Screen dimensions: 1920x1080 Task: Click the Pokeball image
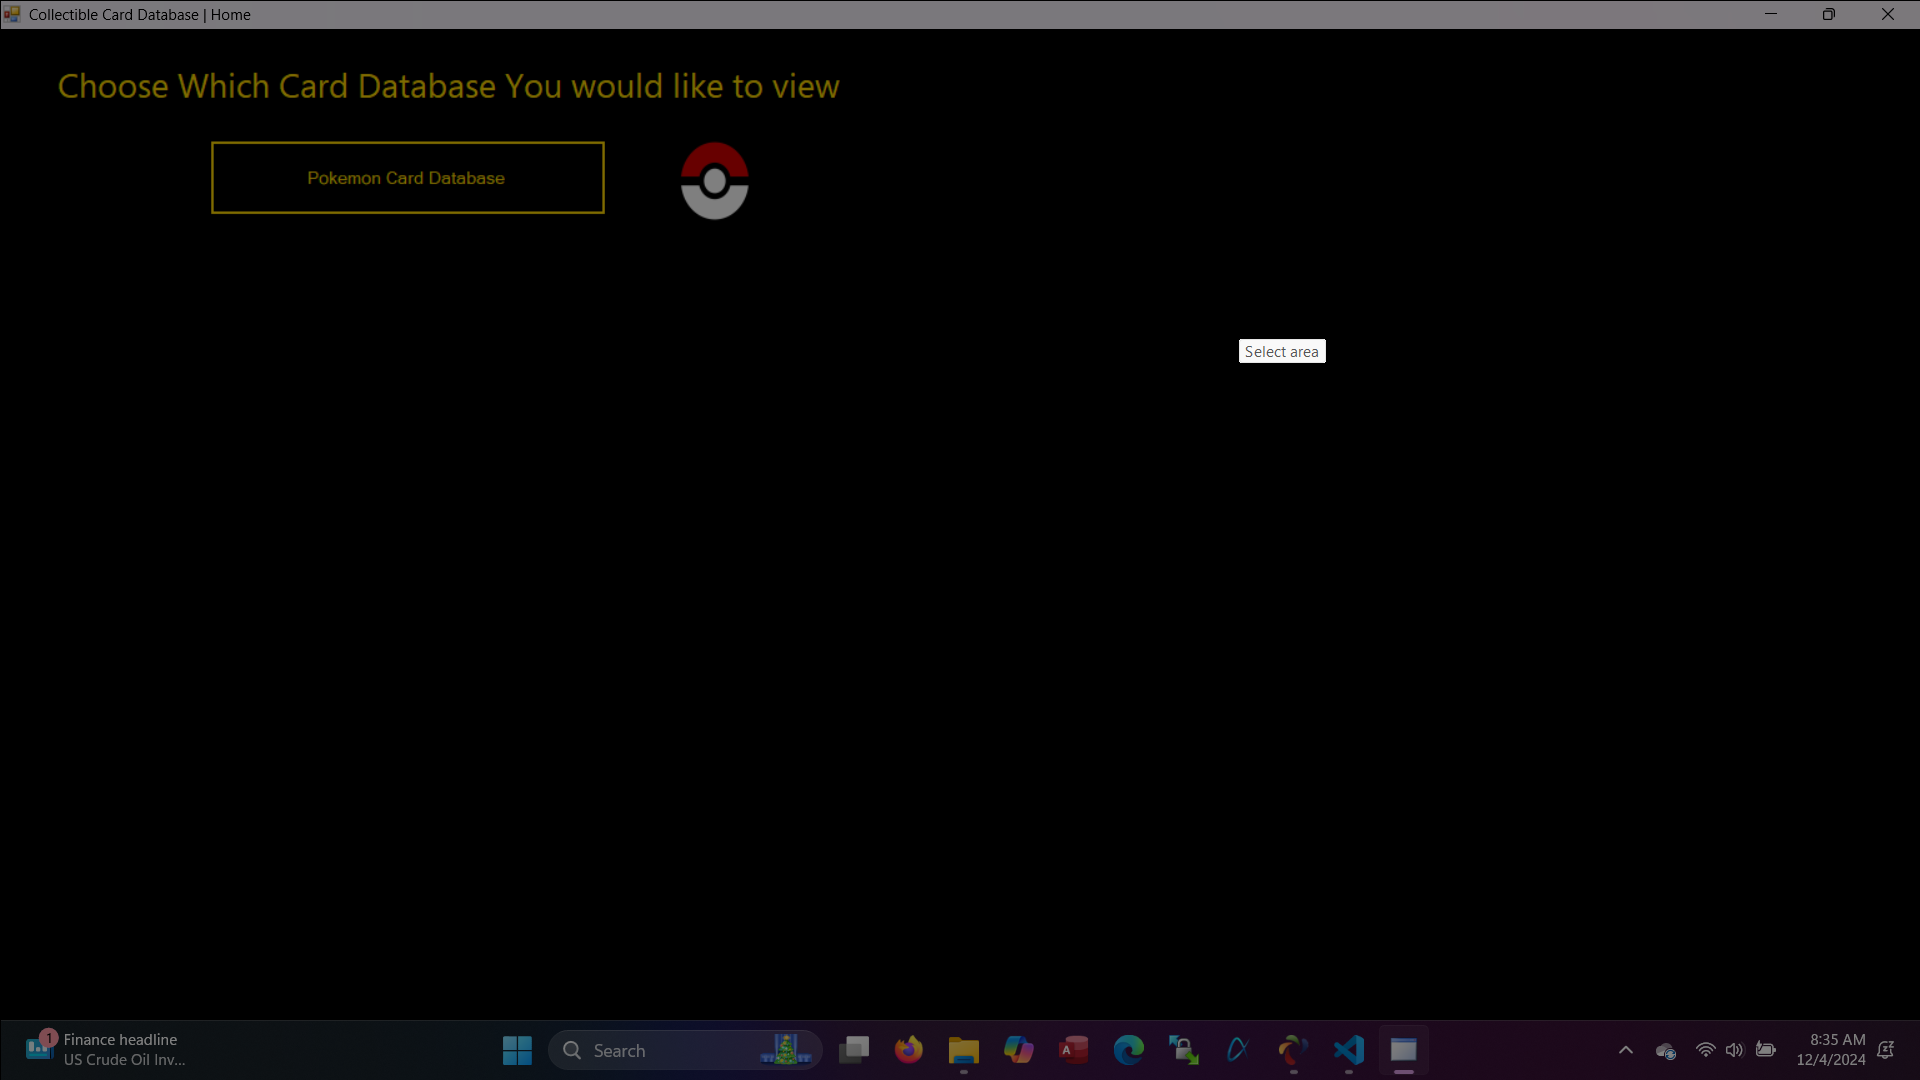[714, 181]
